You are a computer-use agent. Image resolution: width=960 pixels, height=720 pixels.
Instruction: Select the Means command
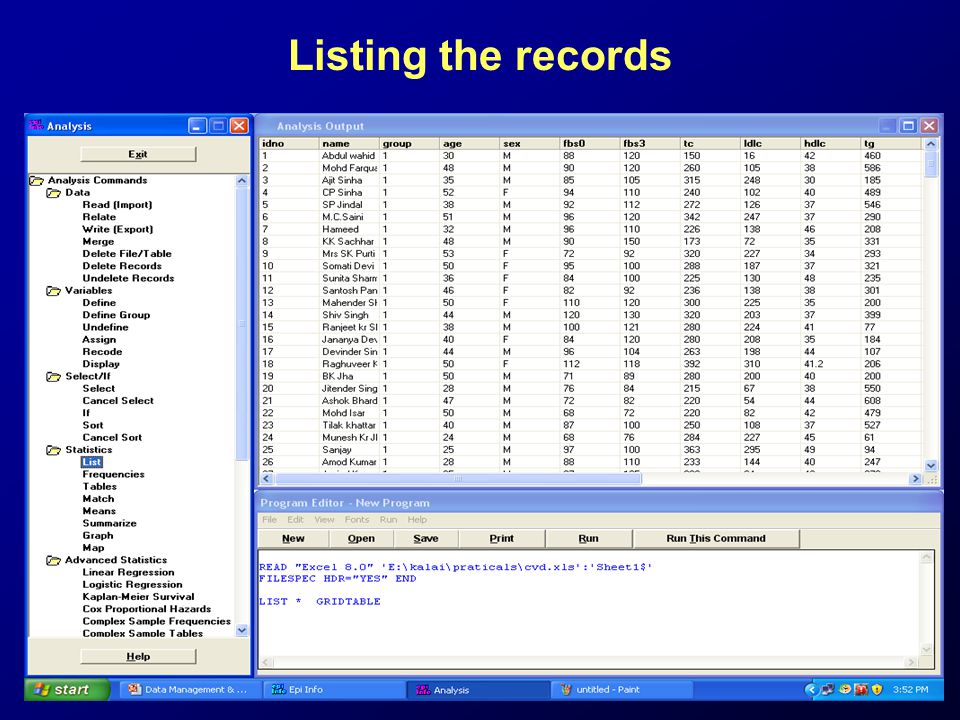[x=99, y=511]
